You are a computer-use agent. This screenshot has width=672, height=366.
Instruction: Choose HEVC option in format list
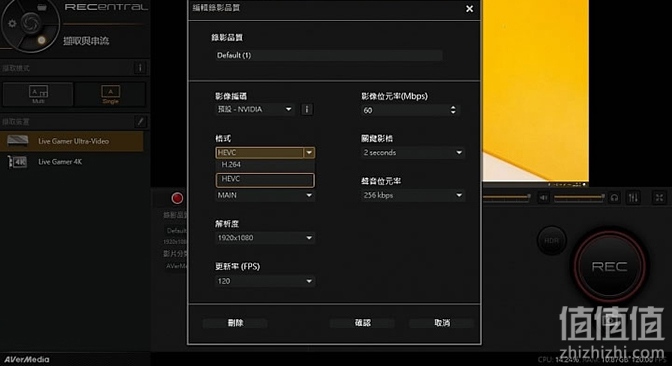[x=265, y=180]
